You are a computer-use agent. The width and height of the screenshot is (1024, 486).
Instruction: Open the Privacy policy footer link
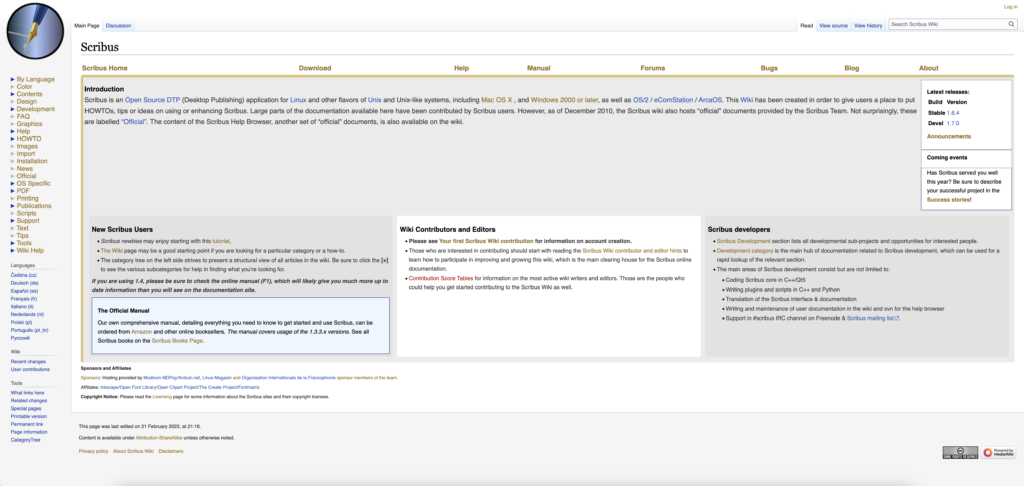coord(93,451)
